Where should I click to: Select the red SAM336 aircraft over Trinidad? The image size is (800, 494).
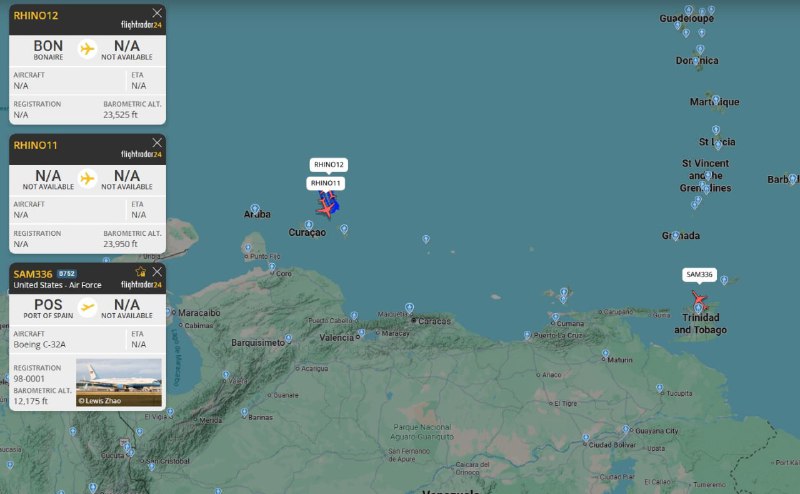[x=698, y=299]
